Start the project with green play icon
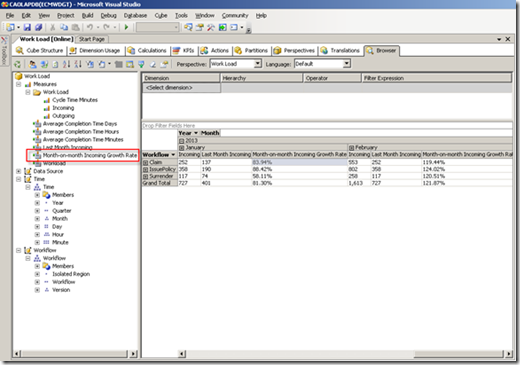Image resolution: width=520 pixels, height=365 pixels. 126,27
